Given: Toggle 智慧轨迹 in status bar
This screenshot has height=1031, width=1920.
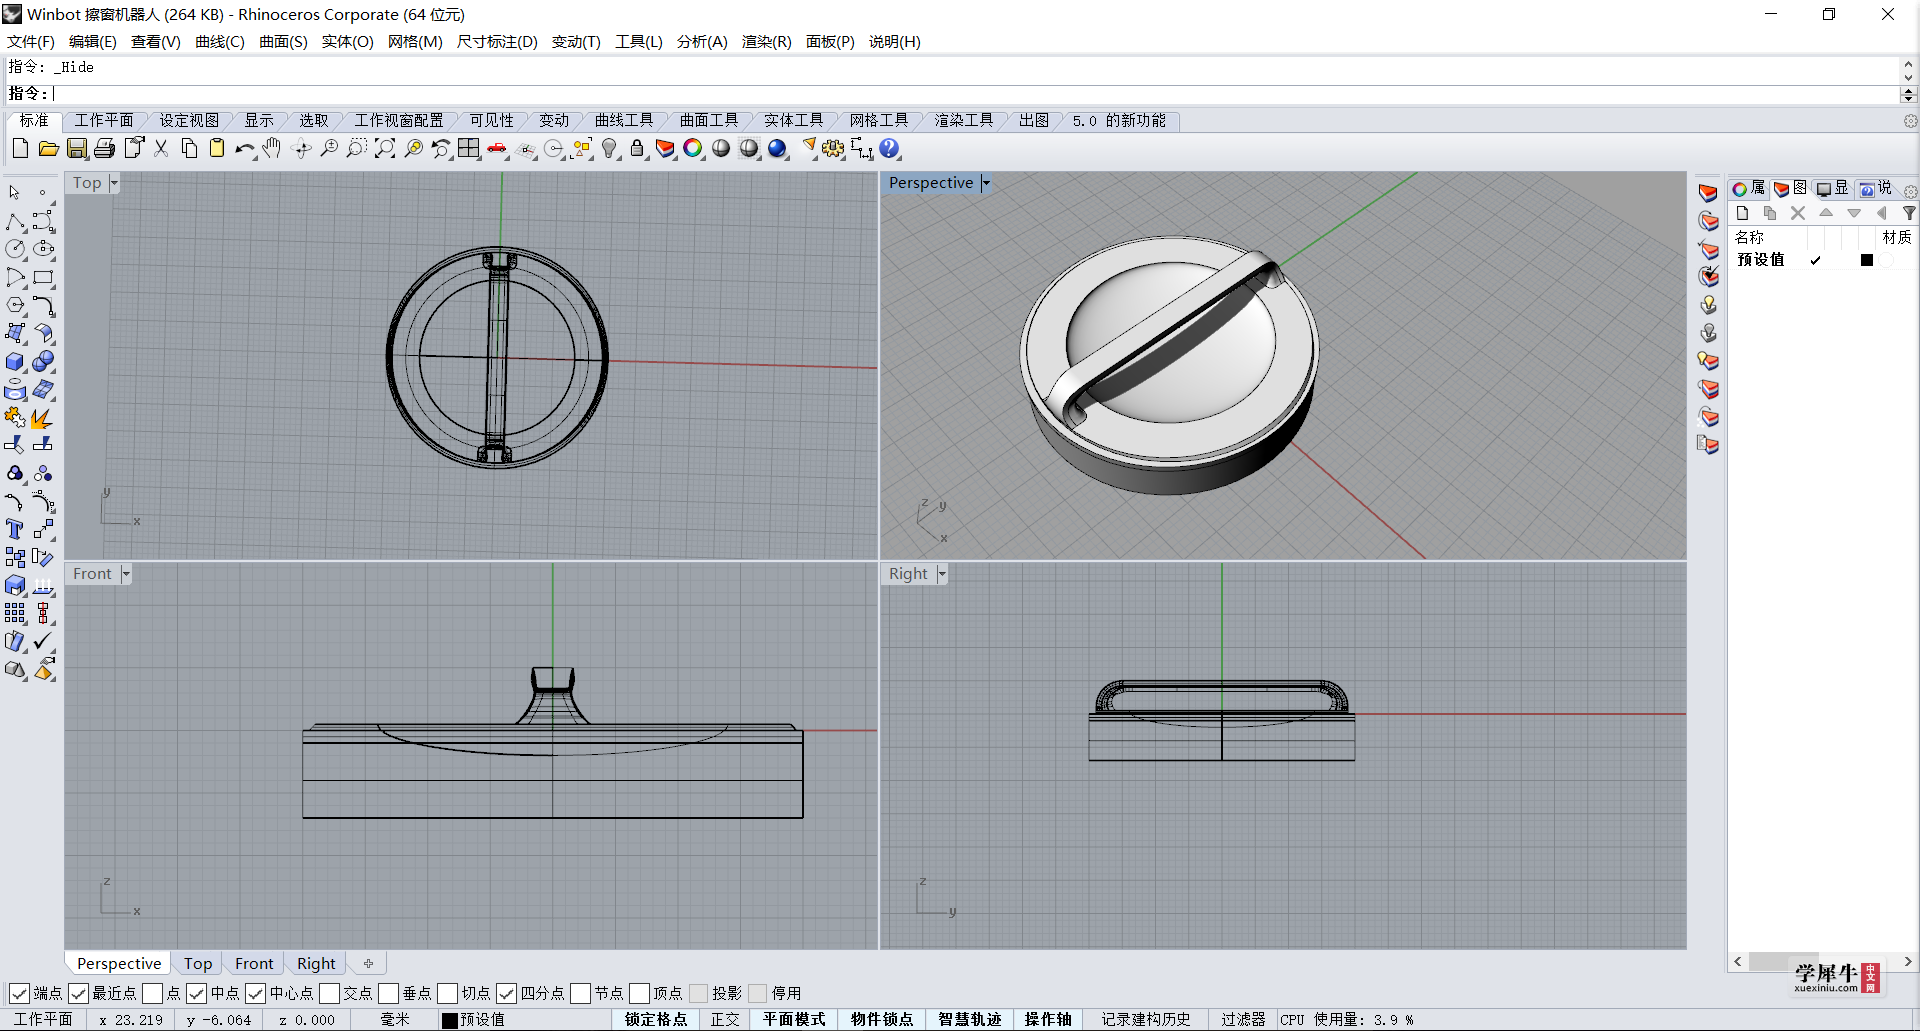Looking at the screenshot, I should point(970,1019).
